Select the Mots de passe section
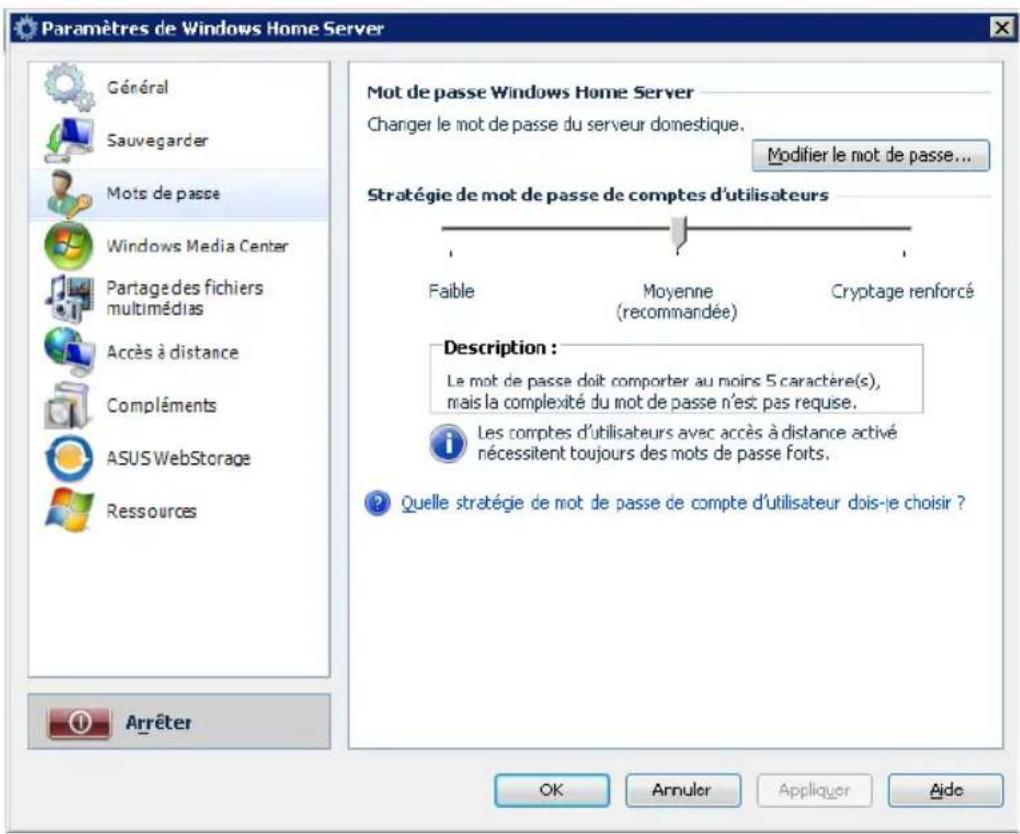Screen dimensions: 1020x834 coord(179,193)
